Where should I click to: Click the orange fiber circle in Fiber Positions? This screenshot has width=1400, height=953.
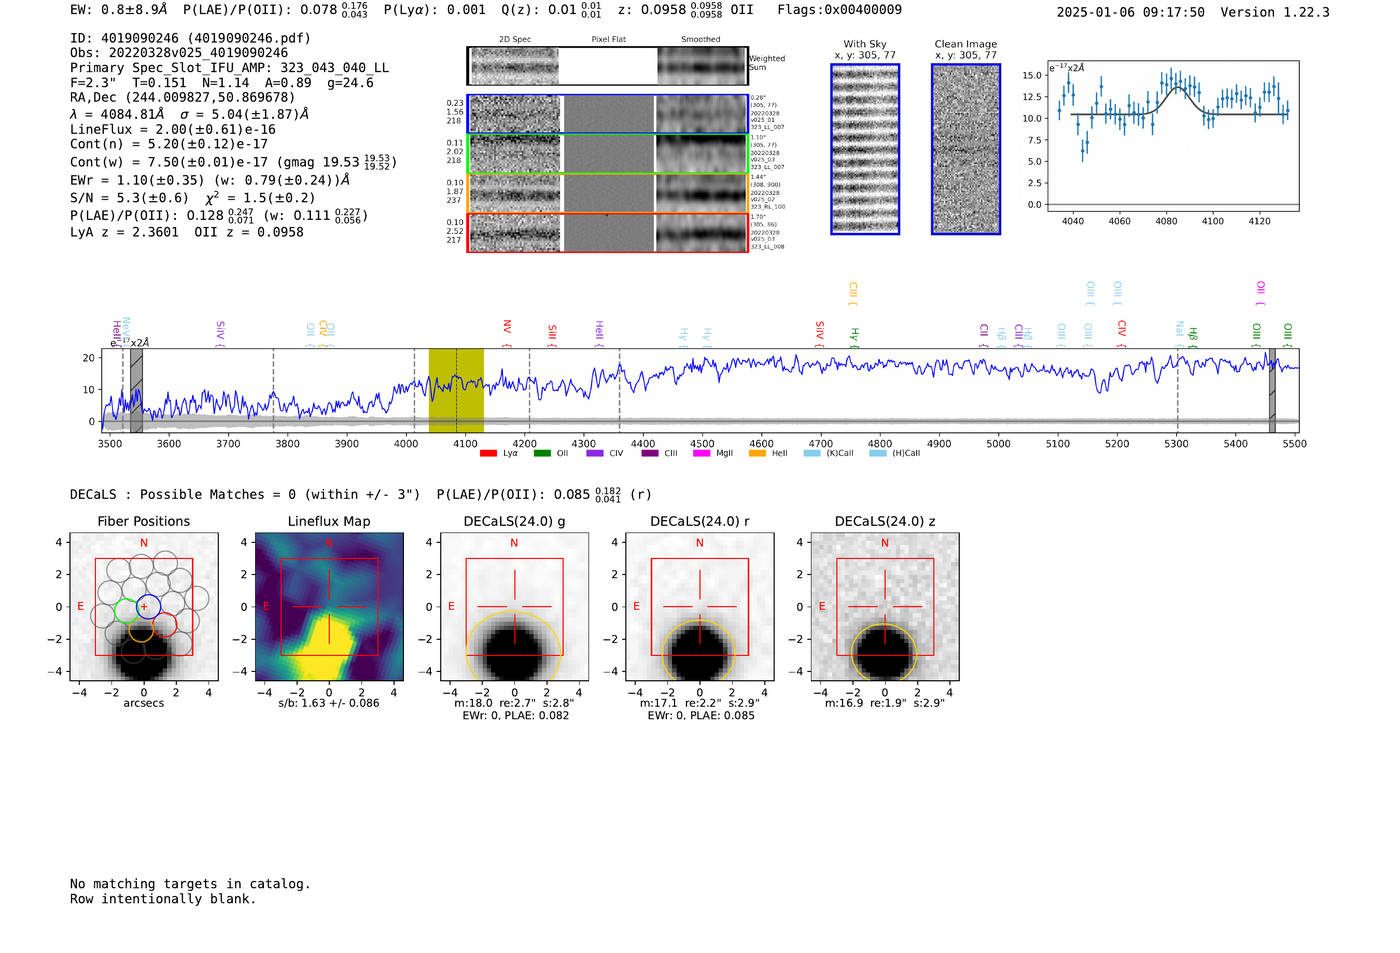pos(141,629)
